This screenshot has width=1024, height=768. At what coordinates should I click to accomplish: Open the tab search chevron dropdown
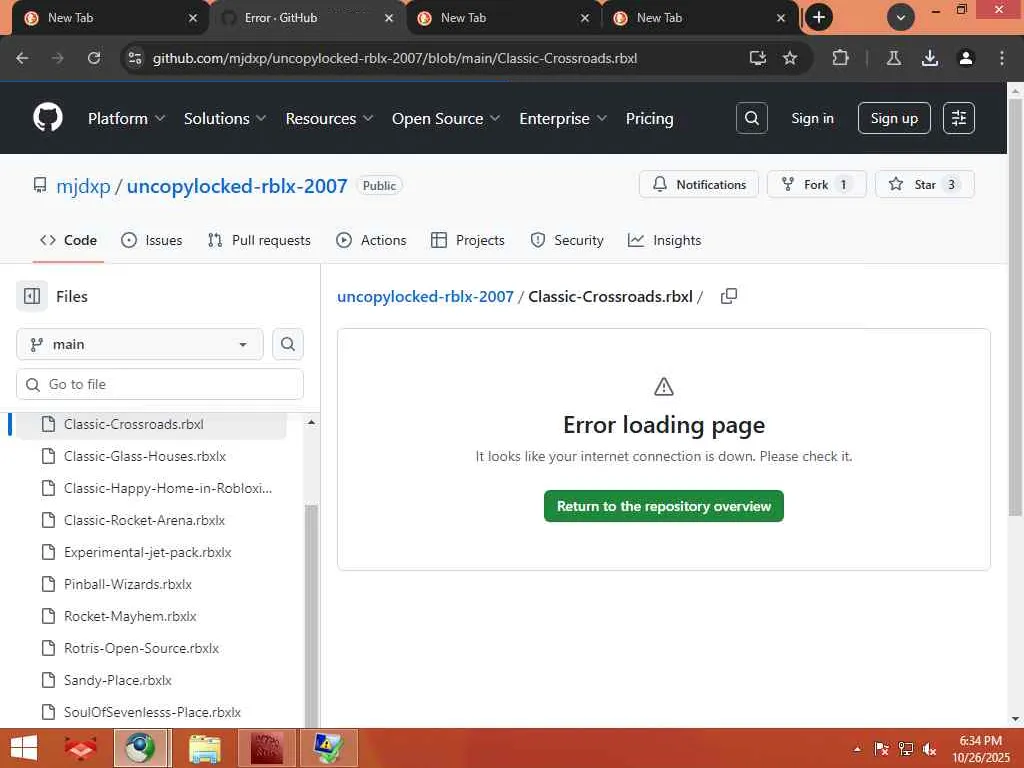click(901, 18)
